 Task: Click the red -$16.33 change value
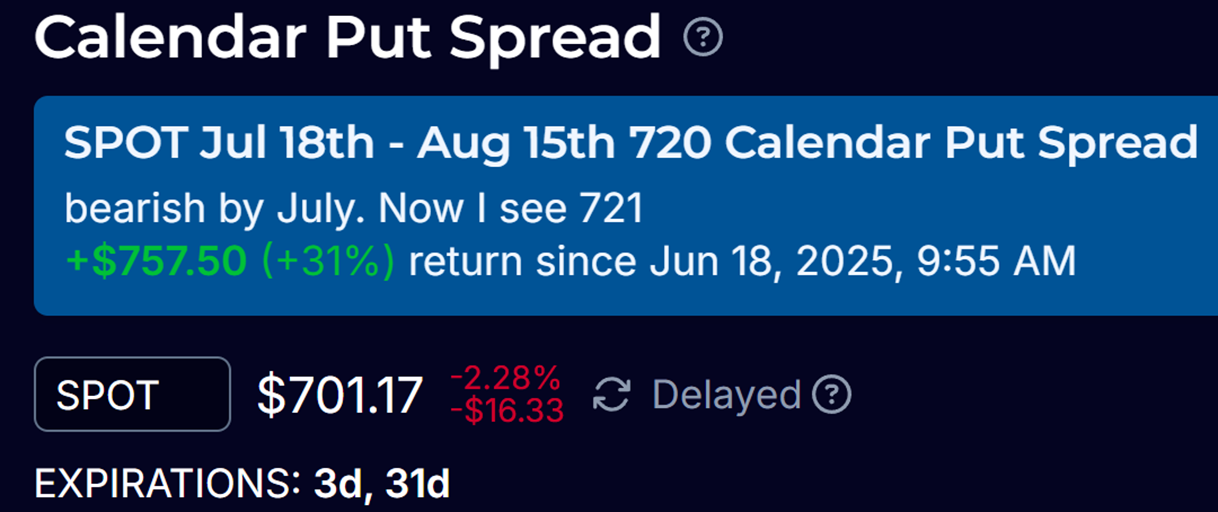(507, 410)
